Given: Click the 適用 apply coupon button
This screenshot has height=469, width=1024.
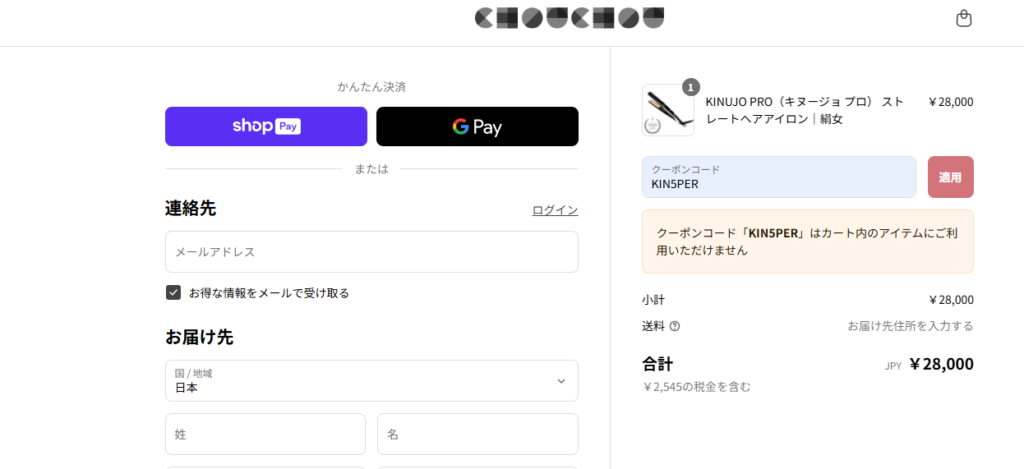Looking at the screenshot, I should 950,177.
